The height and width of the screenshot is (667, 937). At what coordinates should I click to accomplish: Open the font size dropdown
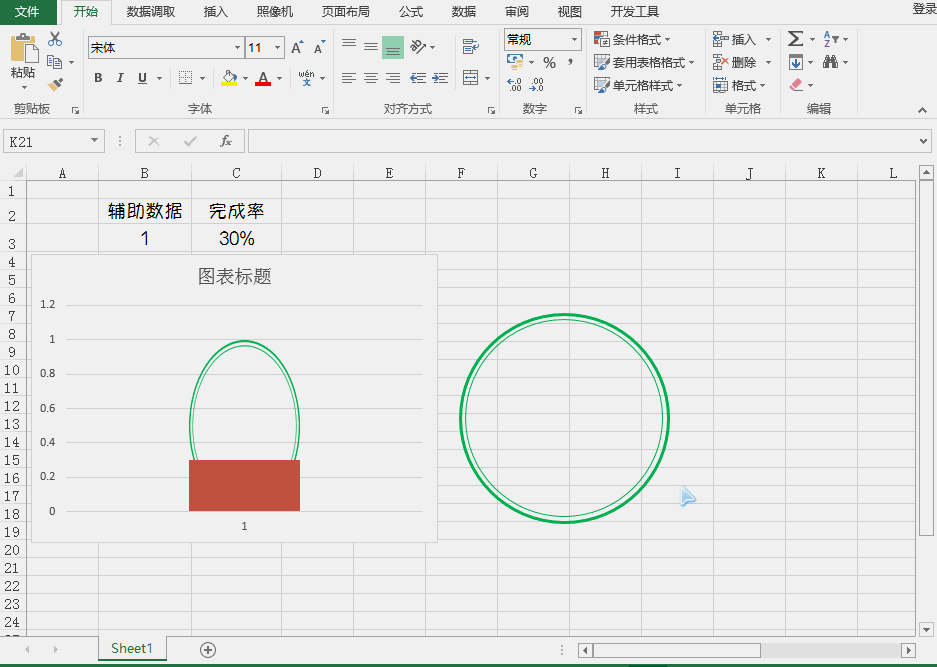[x=276, y=47]
